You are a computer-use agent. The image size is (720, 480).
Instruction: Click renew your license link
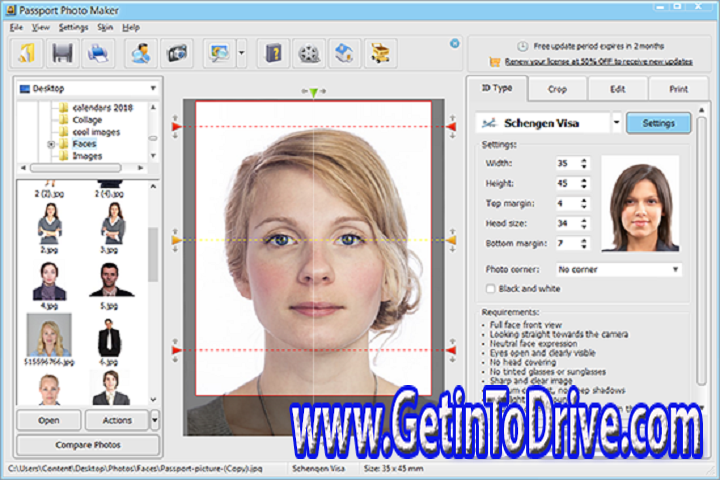click(x=598, y=62)
